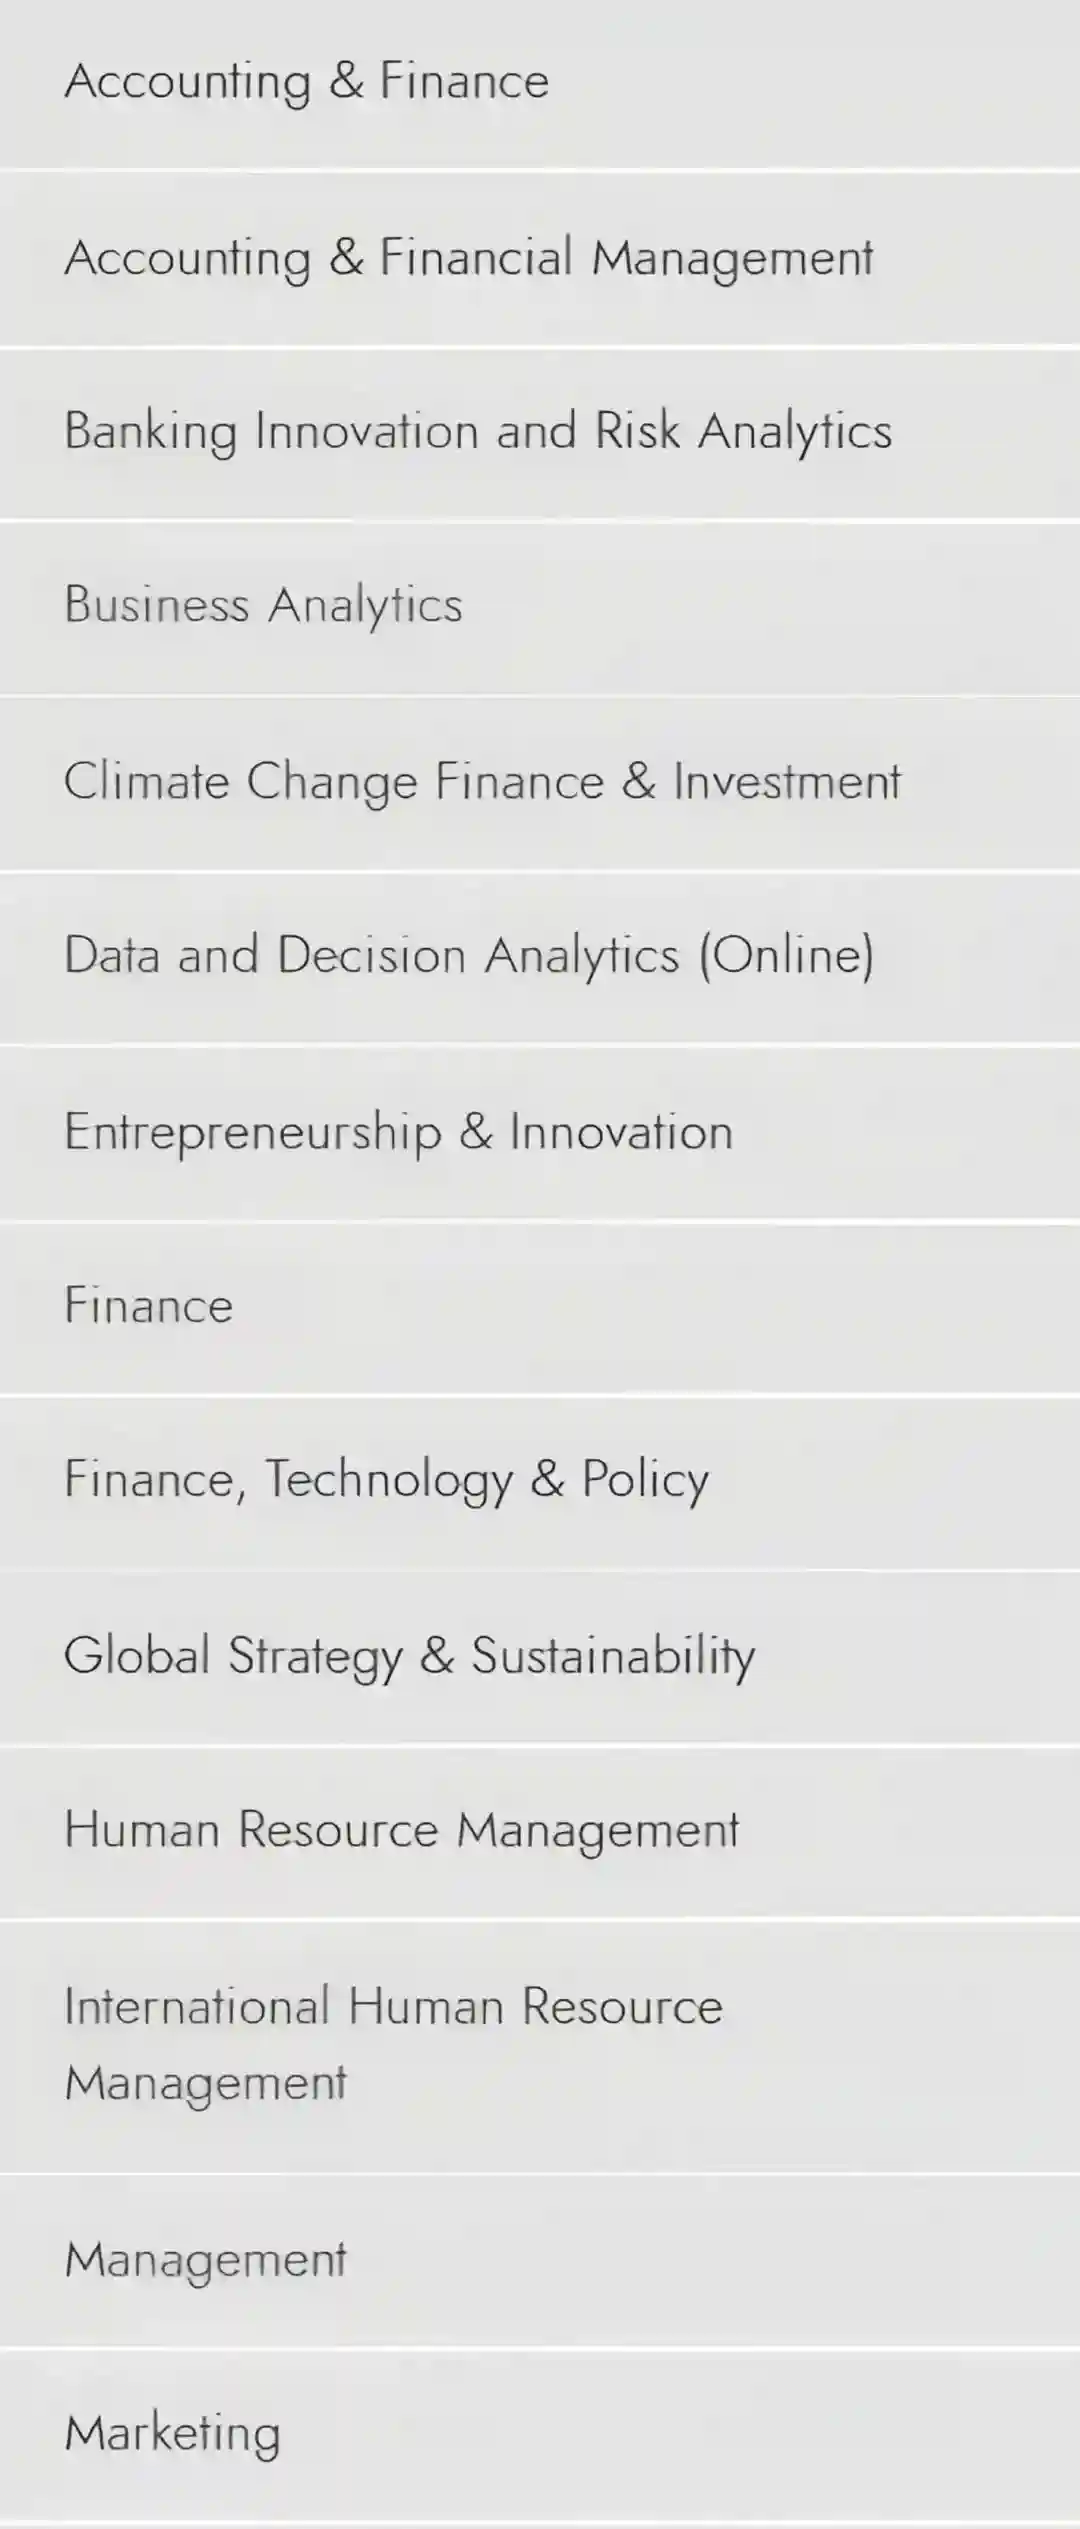Choose the Business Analytics programme
1080x2529 pixels.
click(264, 605)
